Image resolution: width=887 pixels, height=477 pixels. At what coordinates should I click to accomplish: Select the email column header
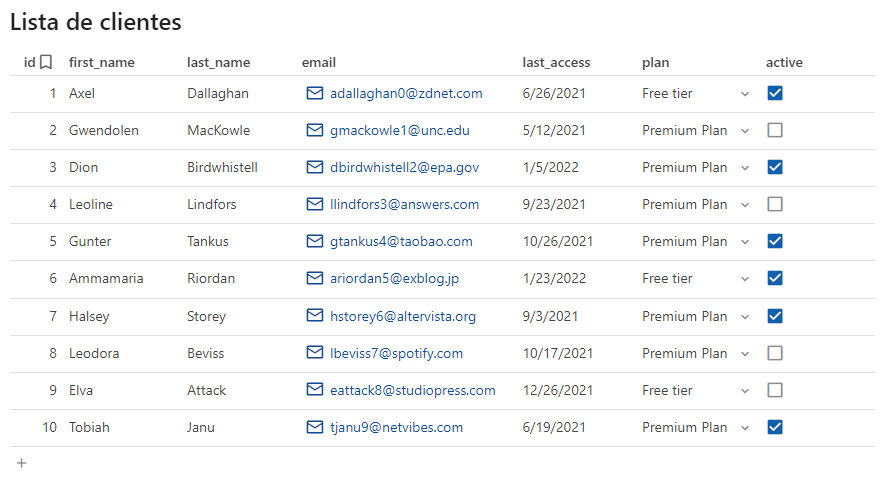[319, 63]
